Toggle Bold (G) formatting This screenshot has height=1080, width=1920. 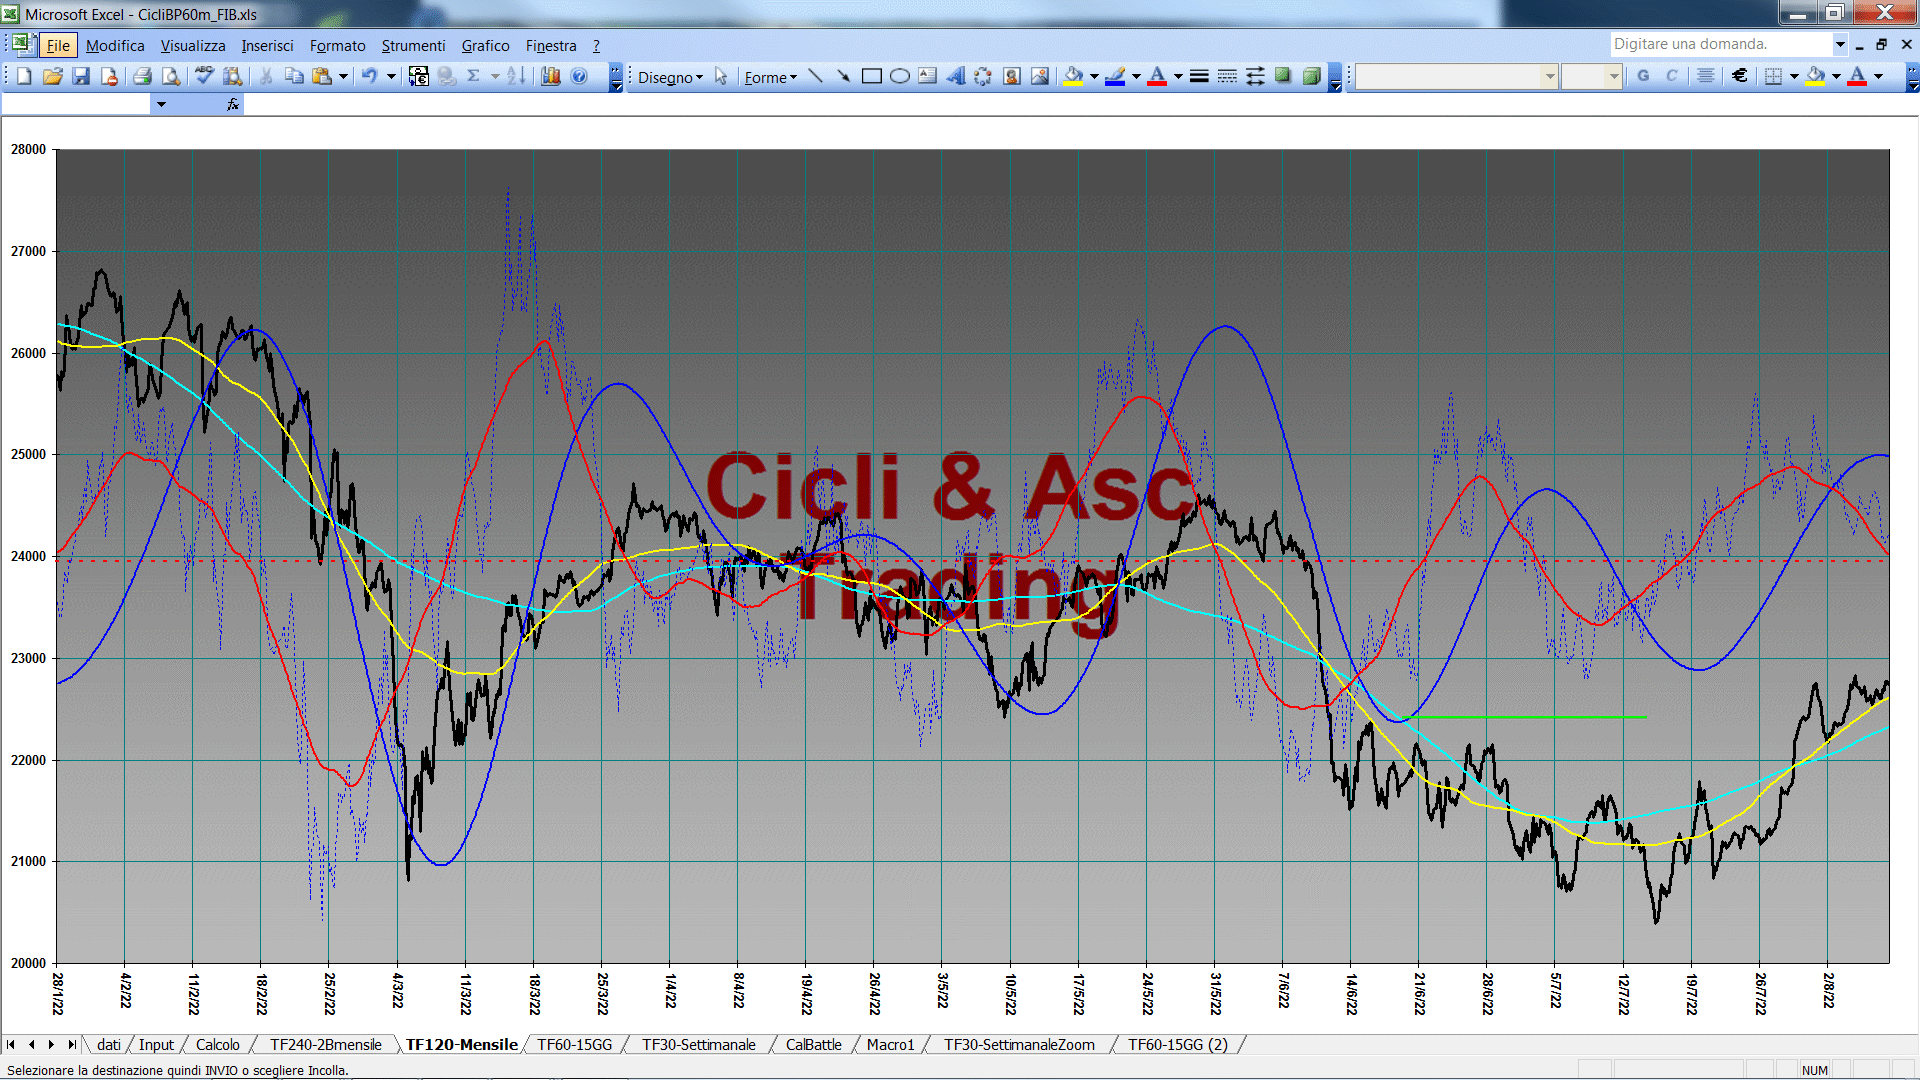(1643, 76)
